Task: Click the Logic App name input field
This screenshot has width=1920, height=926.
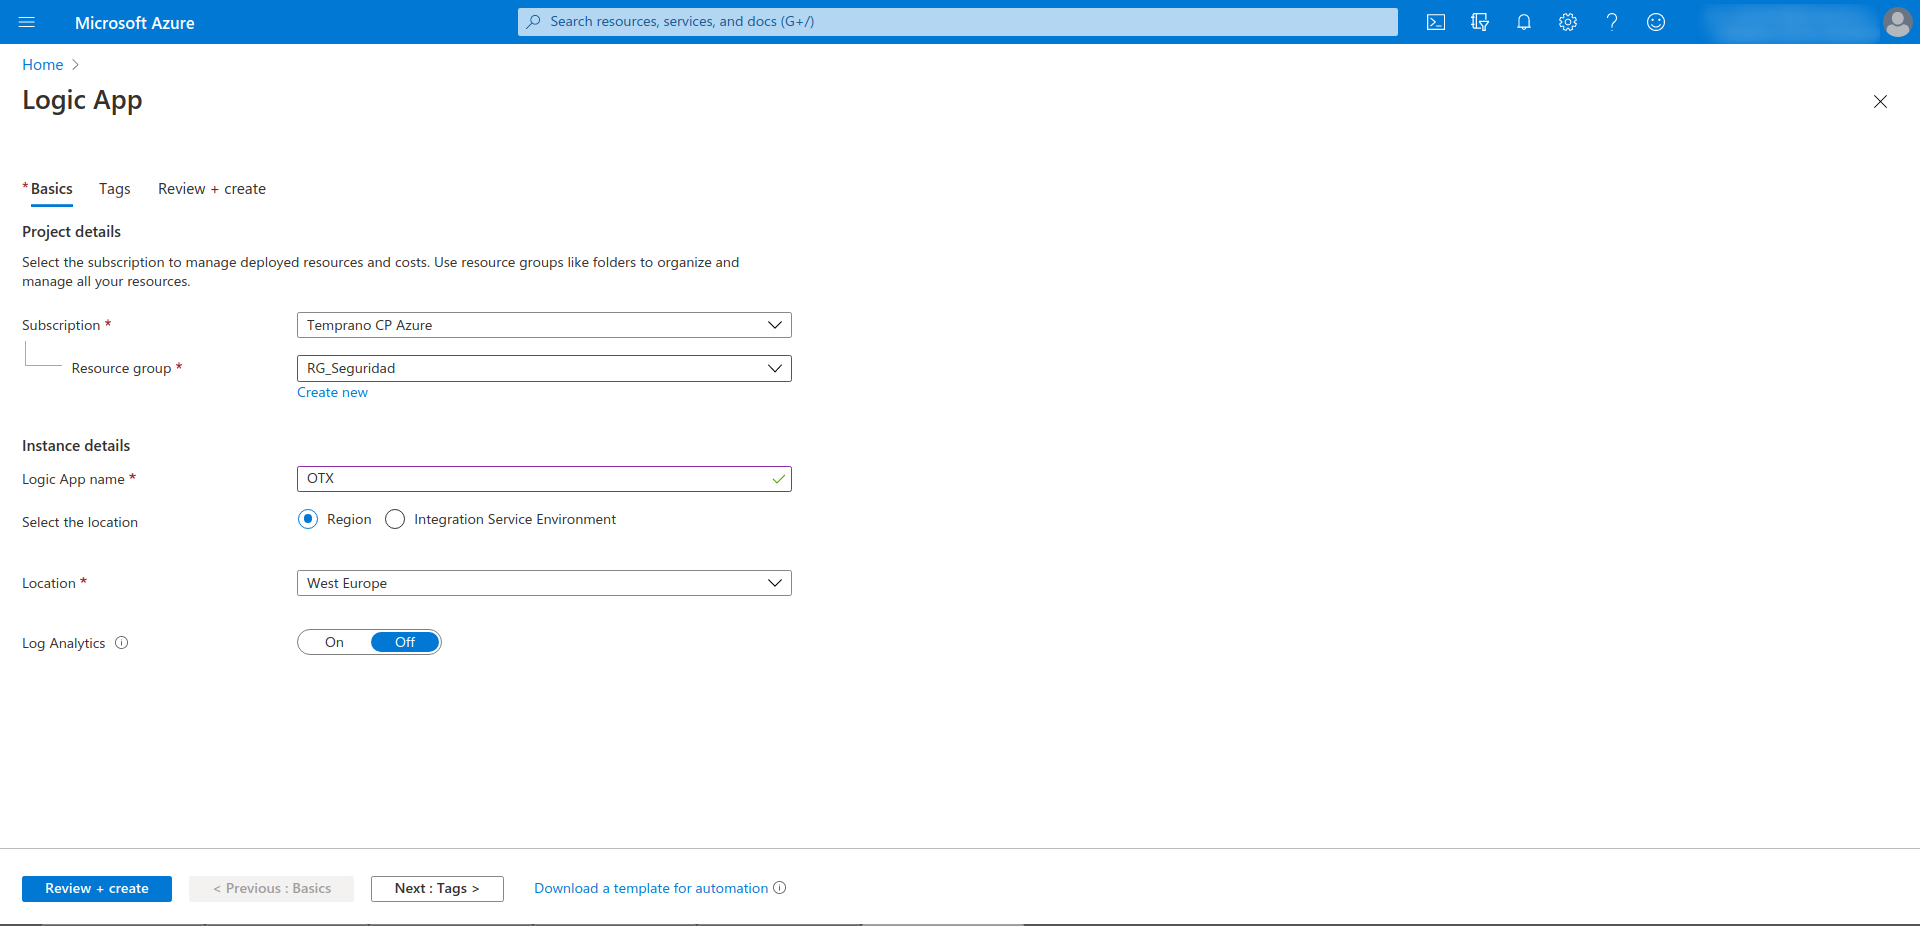Action: 535,479
